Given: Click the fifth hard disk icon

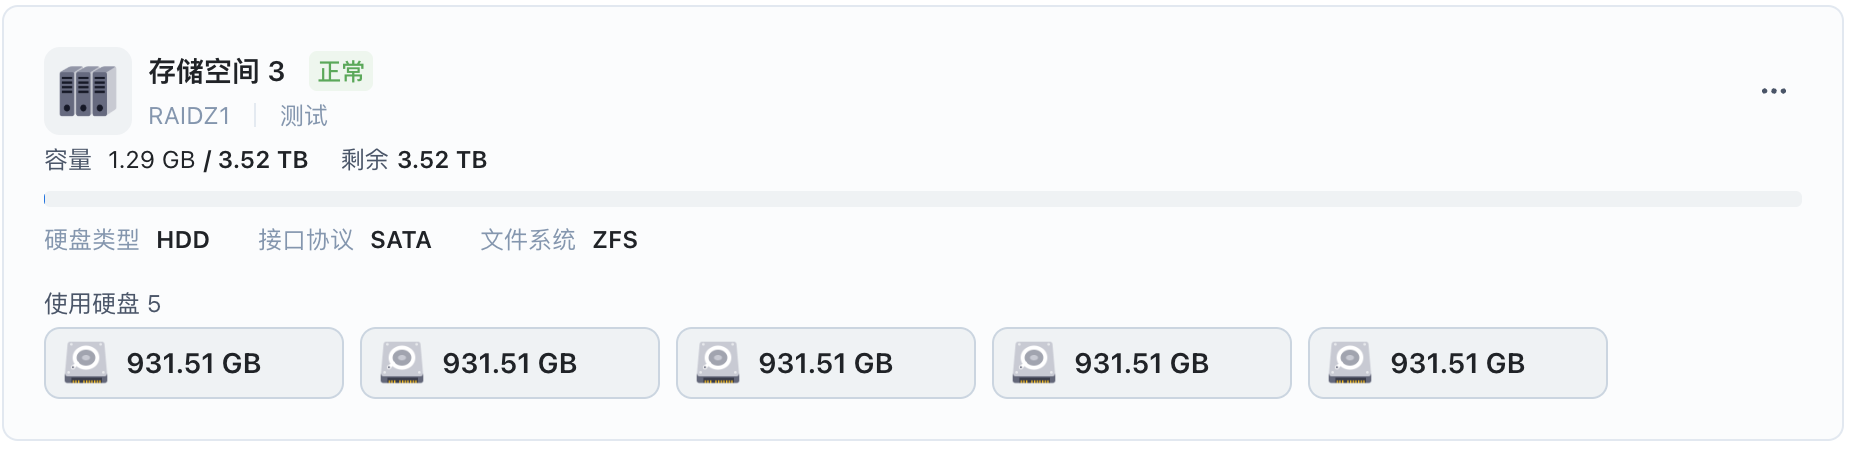Looking at the screenshot, I should (x=1350, y=363).
